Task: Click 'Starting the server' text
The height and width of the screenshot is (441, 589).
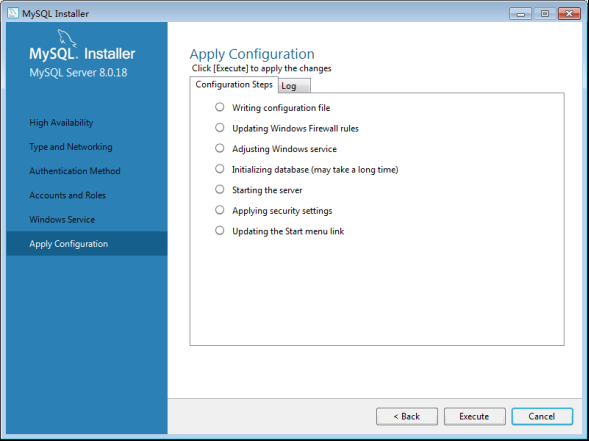Action: (267, 190)
